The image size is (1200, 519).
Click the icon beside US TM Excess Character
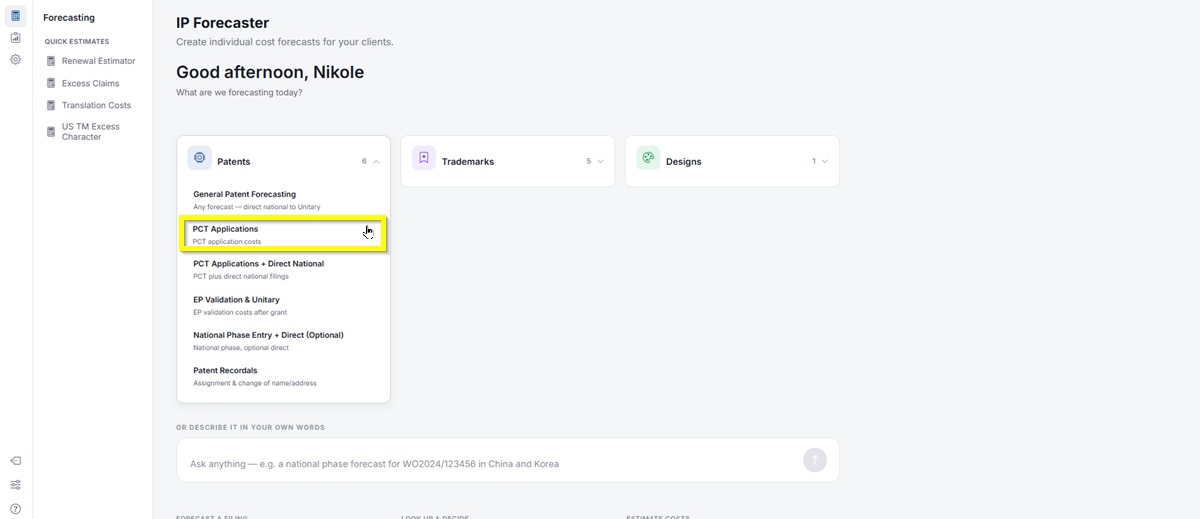[51, 131]
